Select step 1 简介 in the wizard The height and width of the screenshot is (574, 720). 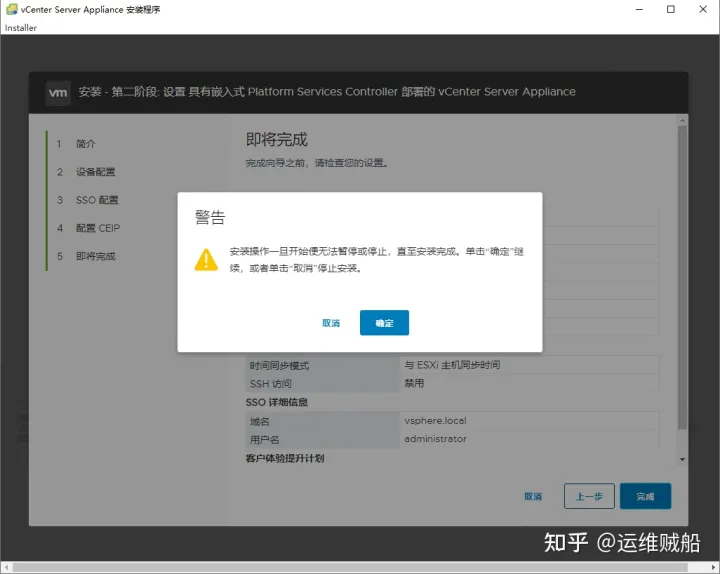tap(86, 144)
